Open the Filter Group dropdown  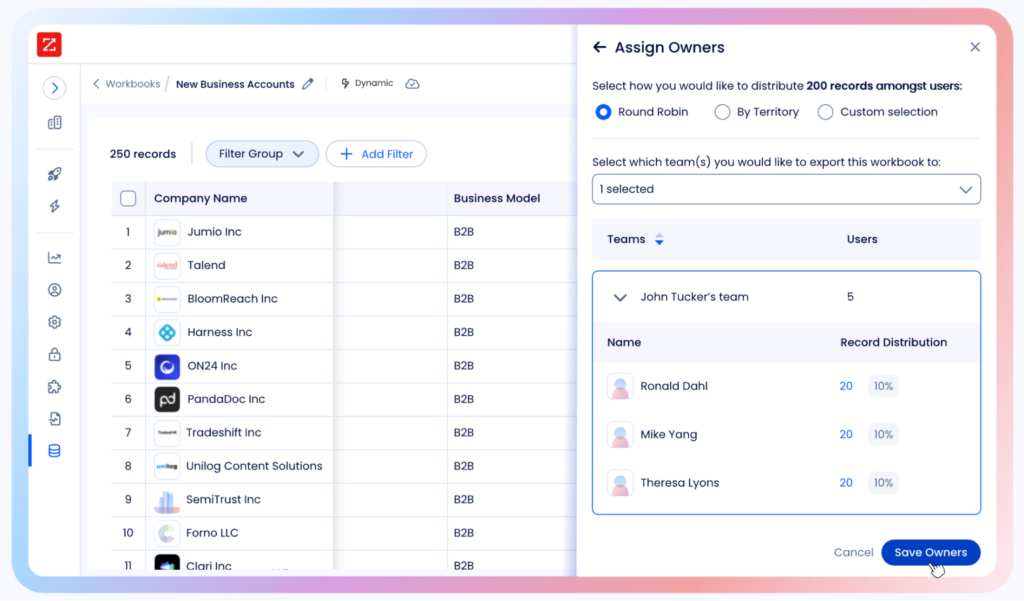coord(262,154)
